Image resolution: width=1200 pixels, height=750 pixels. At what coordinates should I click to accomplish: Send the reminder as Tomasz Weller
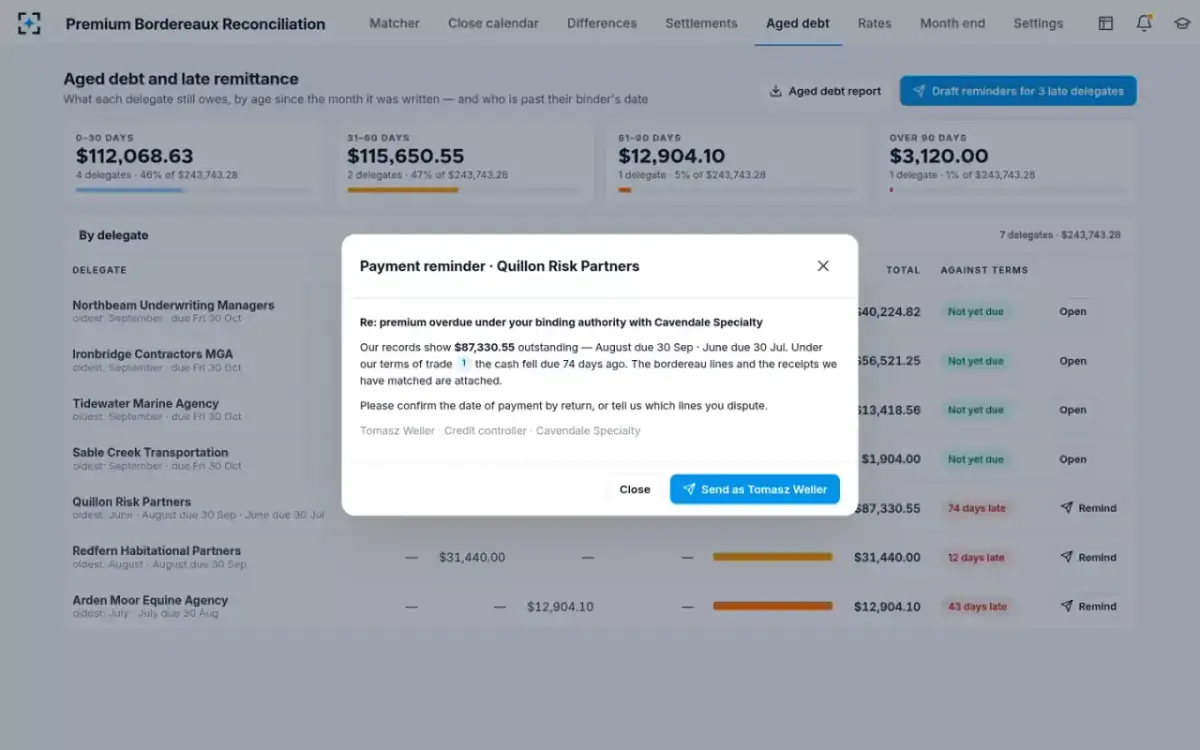pos(755,489)
